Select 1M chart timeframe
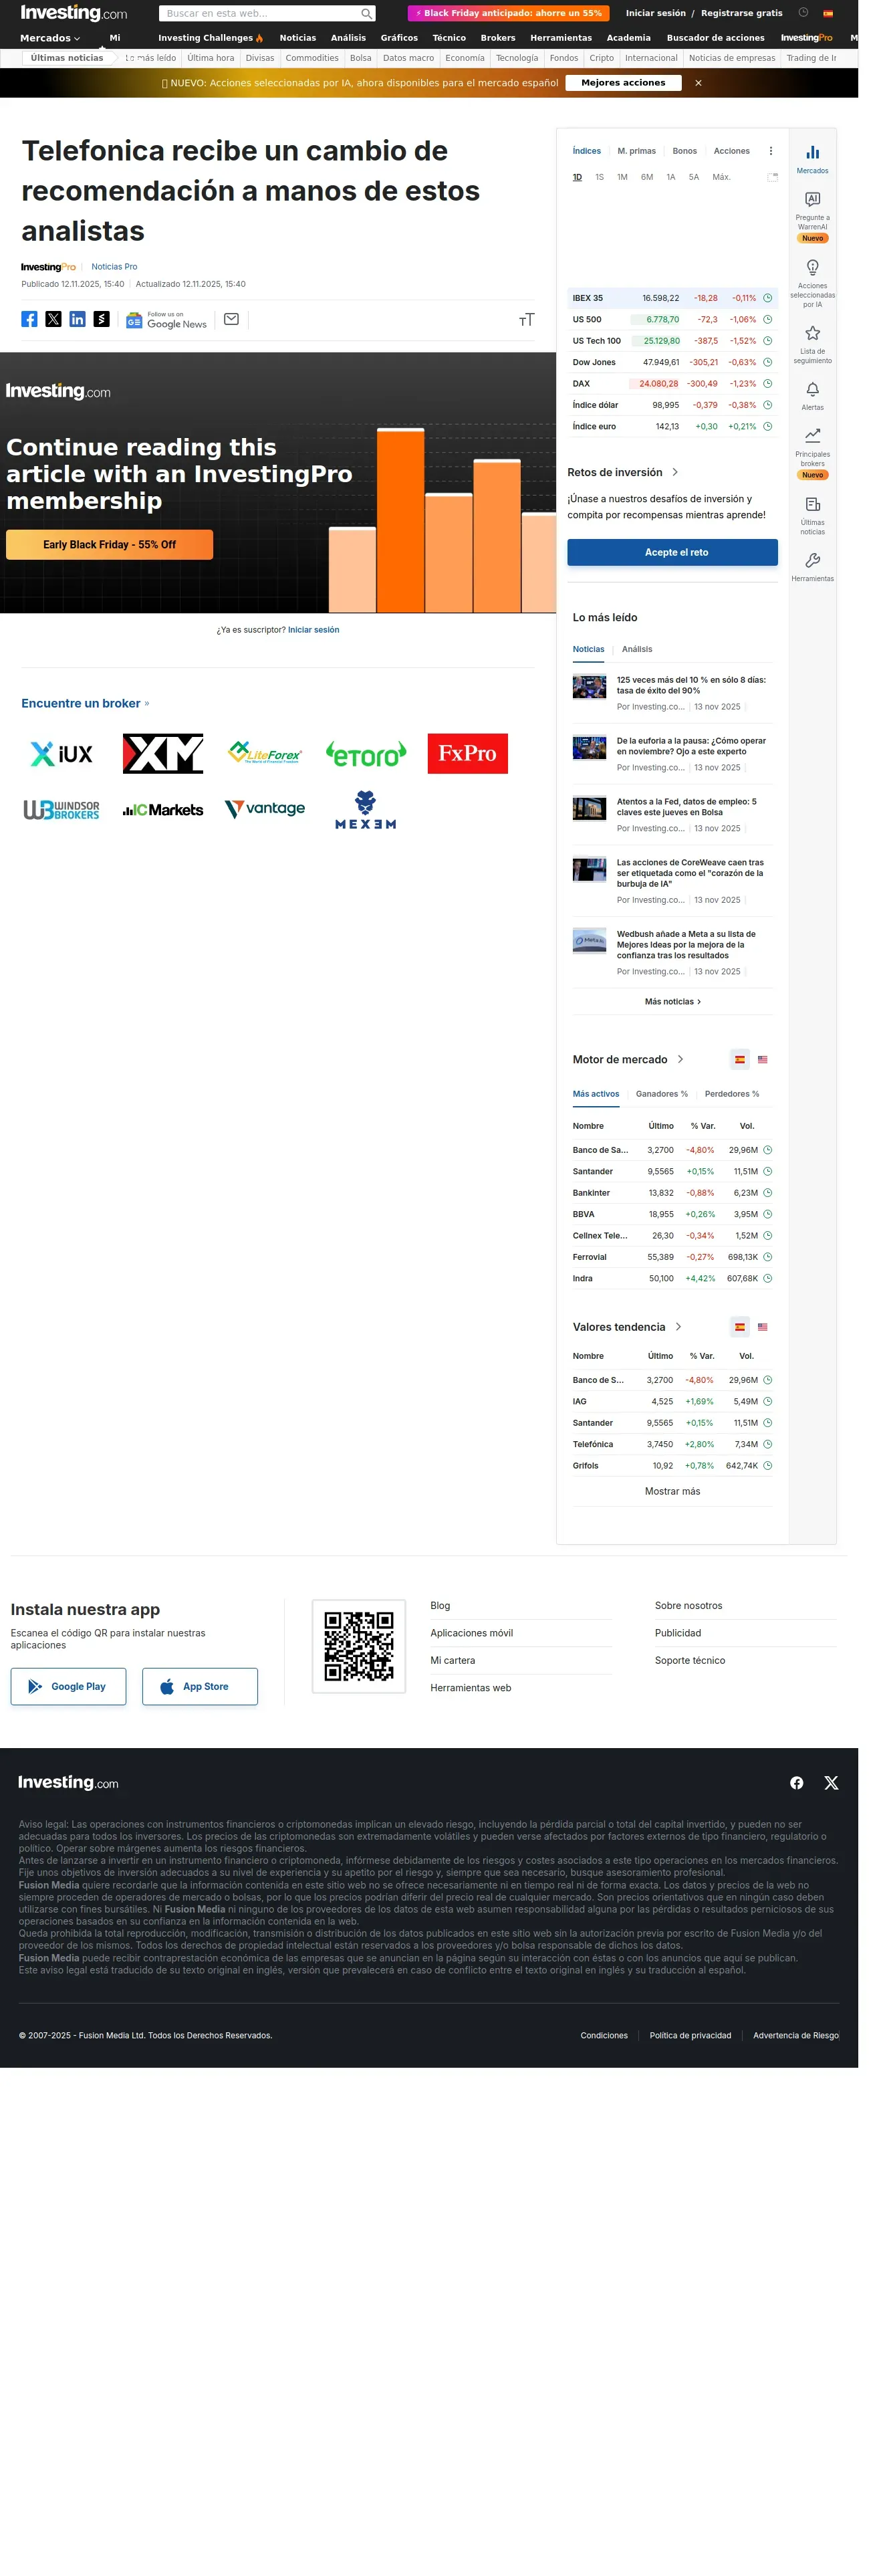The height and width of the screenshot is (2576, 879). click(x=622, y=177)
